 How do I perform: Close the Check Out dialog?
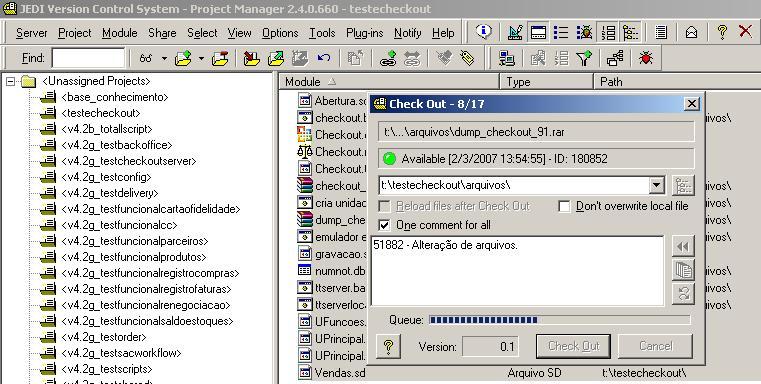[x=692, y=103]
